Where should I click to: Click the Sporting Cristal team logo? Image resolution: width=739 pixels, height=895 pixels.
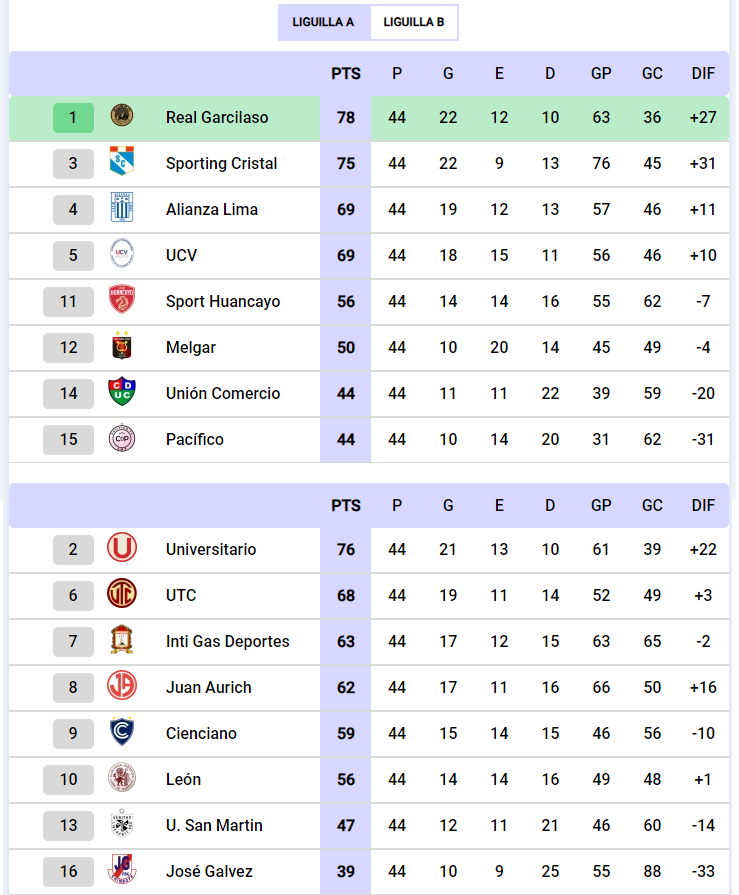(122, 163)
